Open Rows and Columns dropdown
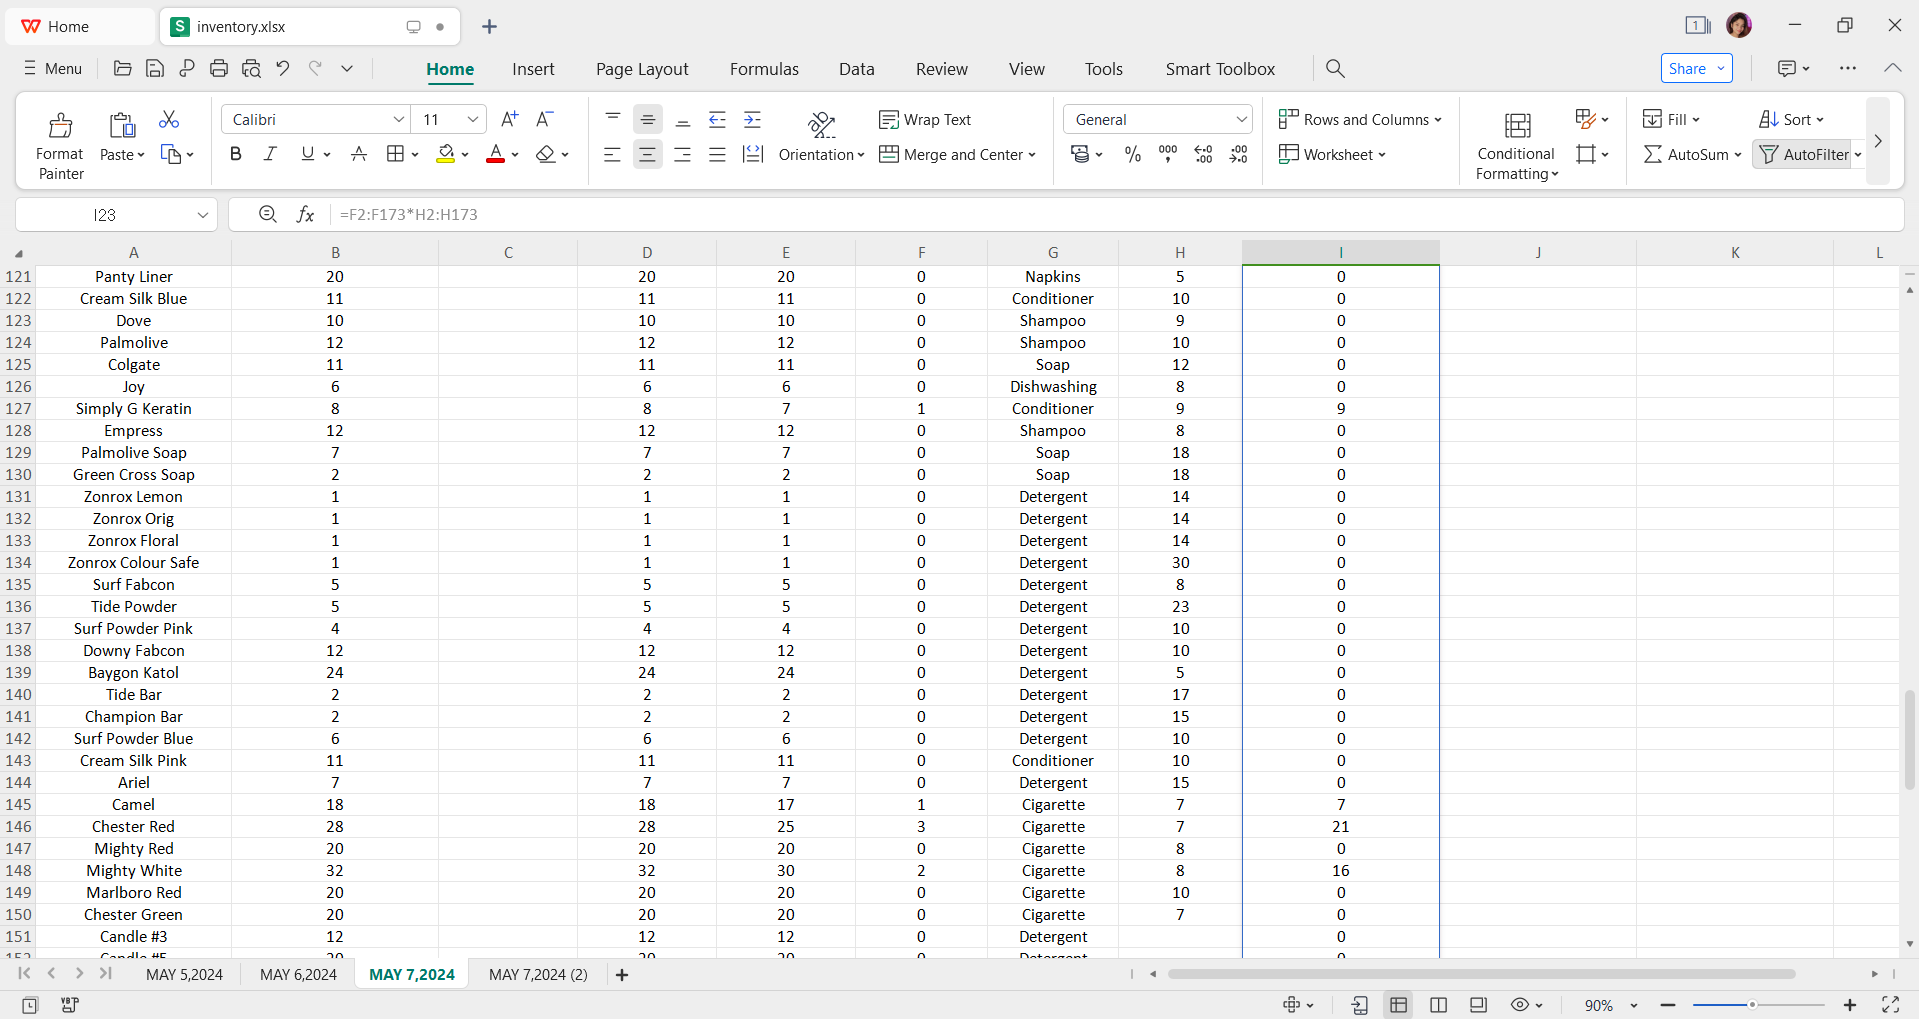1919x1019 pixels. 1360,119
